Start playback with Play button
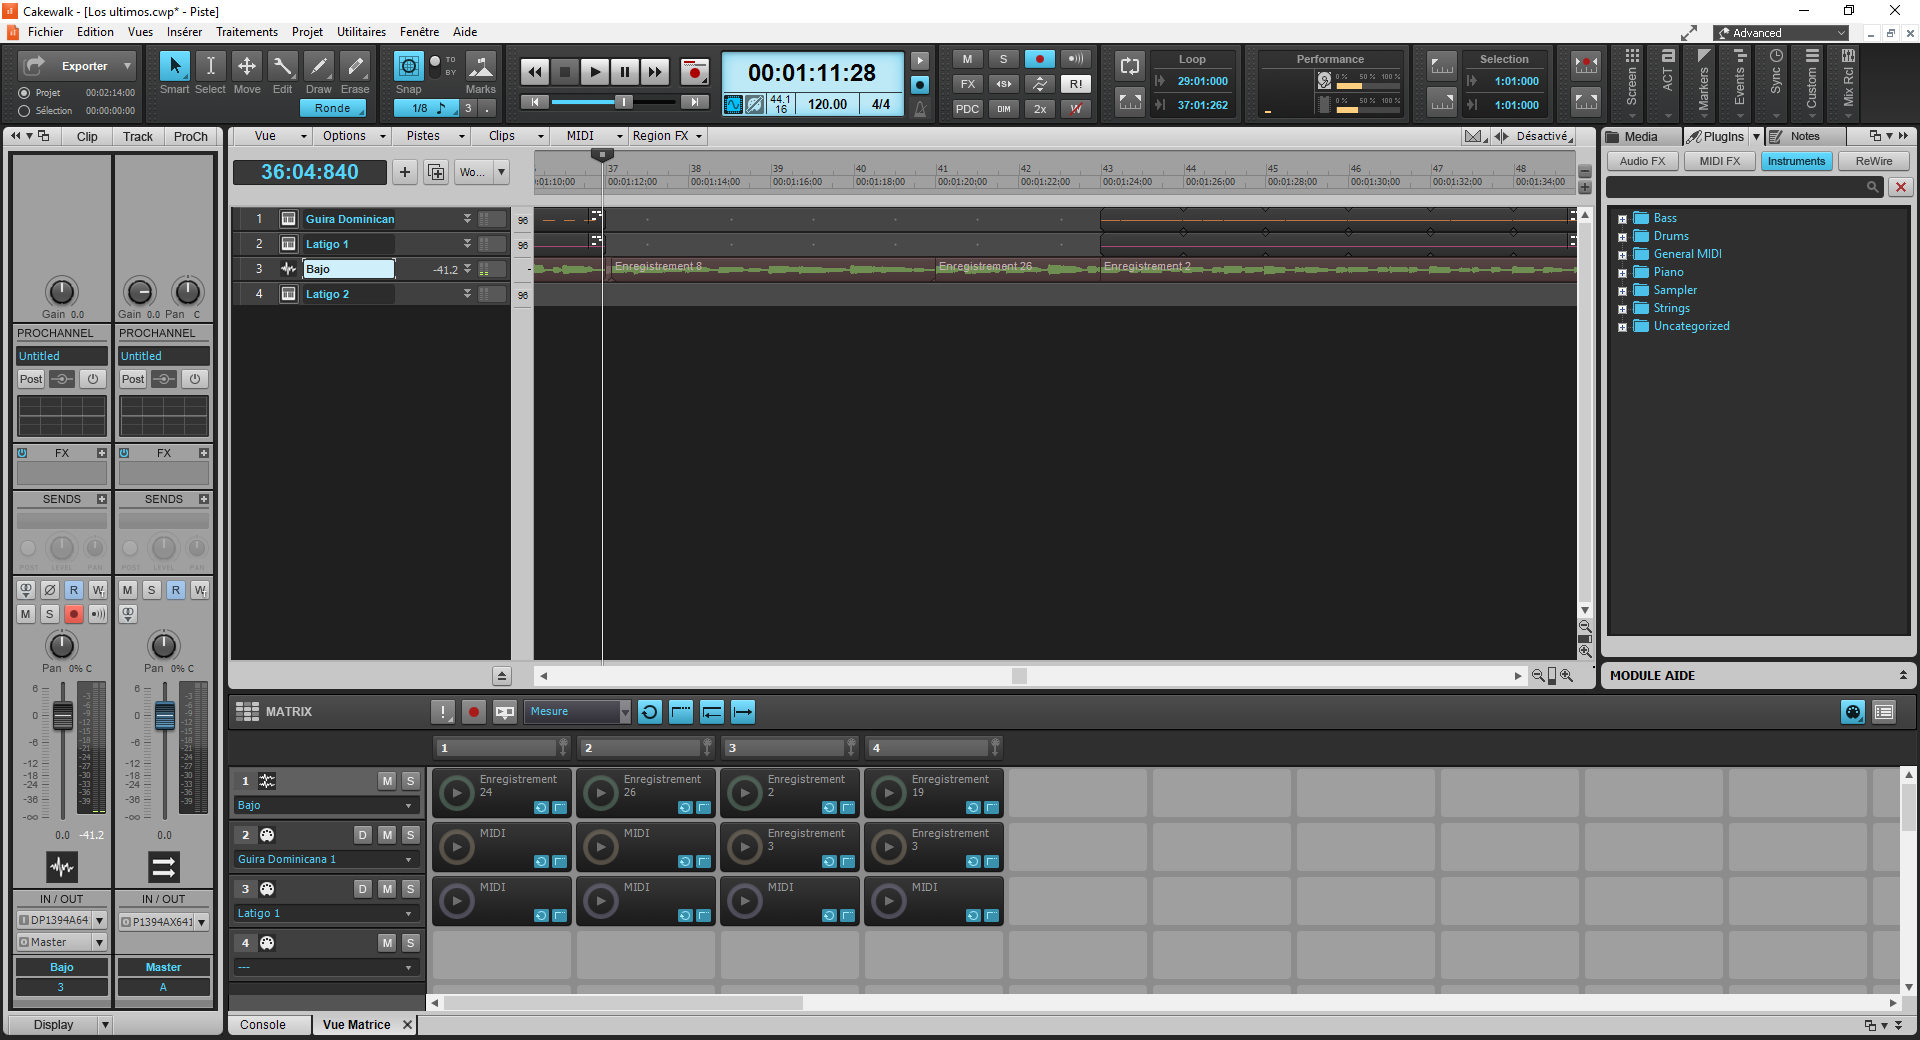The image size is (1920, 1040). [595, 71]
